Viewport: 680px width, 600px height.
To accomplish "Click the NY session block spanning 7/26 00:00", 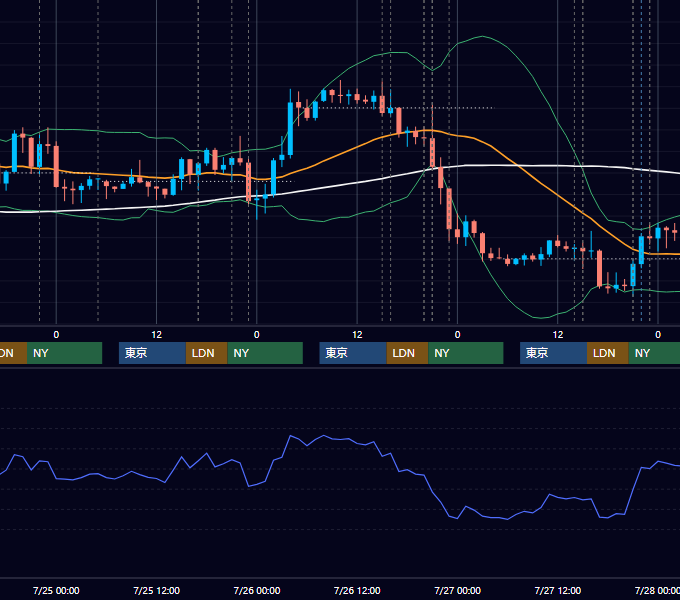I will pos(265,353).
